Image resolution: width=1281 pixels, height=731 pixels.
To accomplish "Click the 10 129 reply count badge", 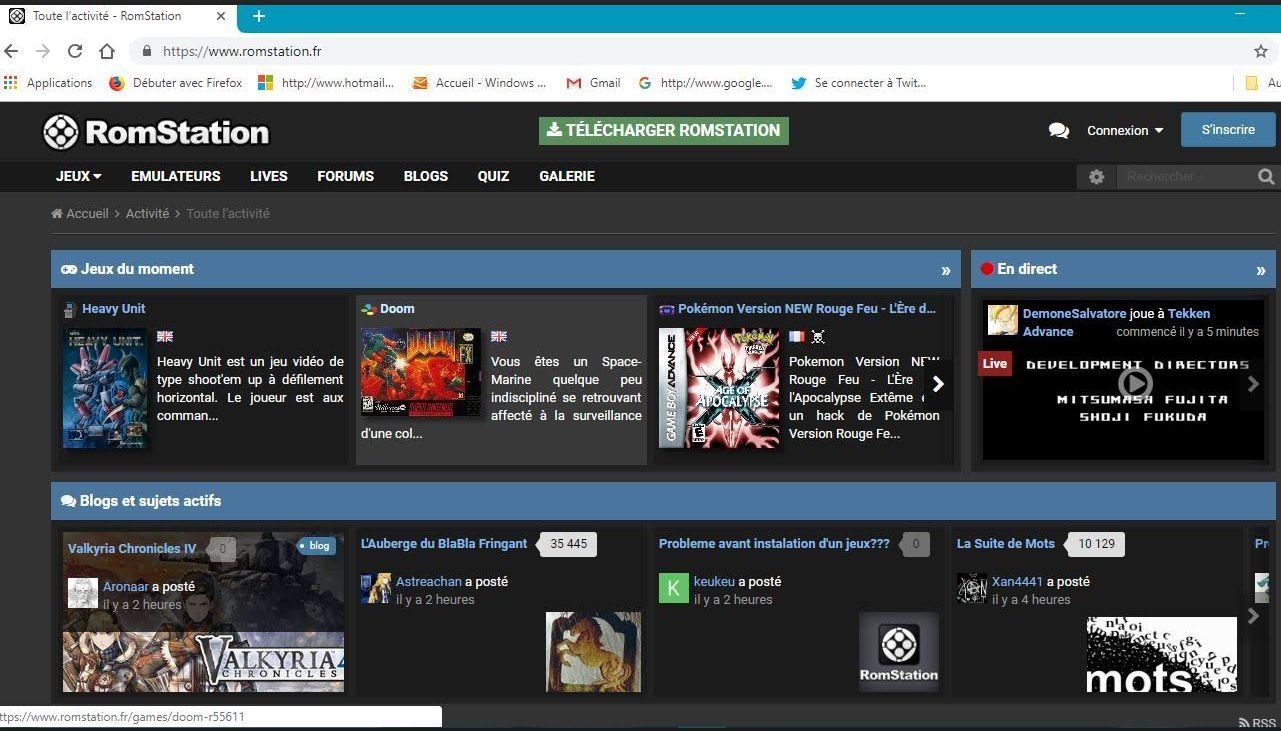I will tap(1096, 544).
